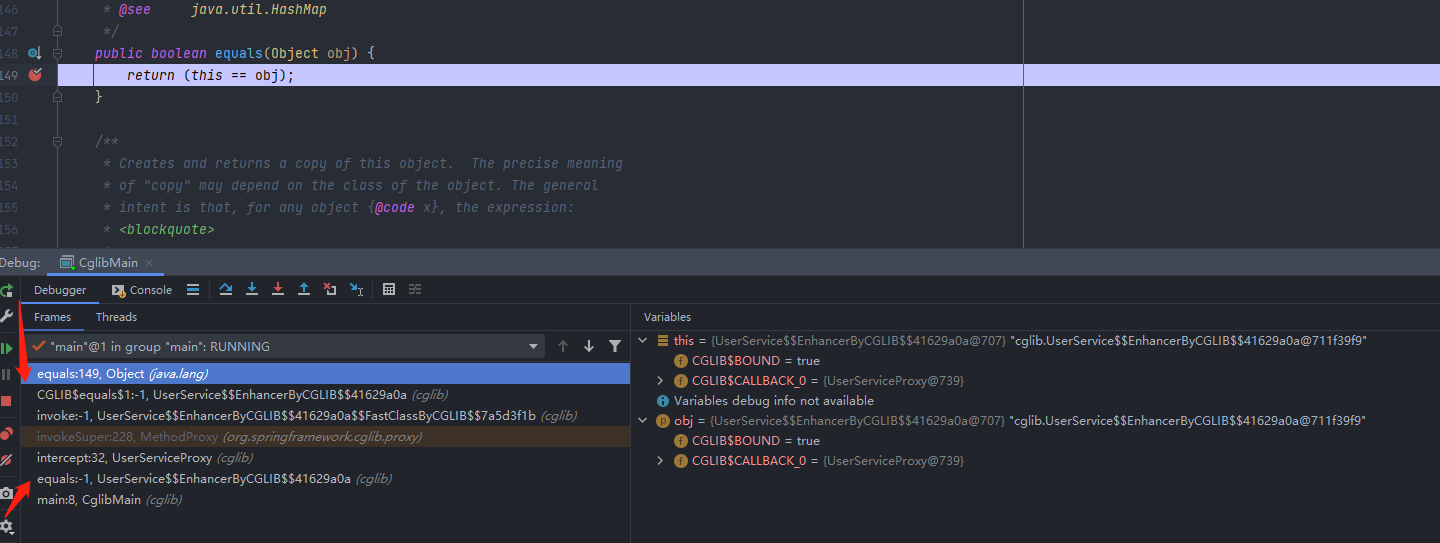Click the Step Out icon
The width and height of the screenshot is (1440, 543).
304,290
